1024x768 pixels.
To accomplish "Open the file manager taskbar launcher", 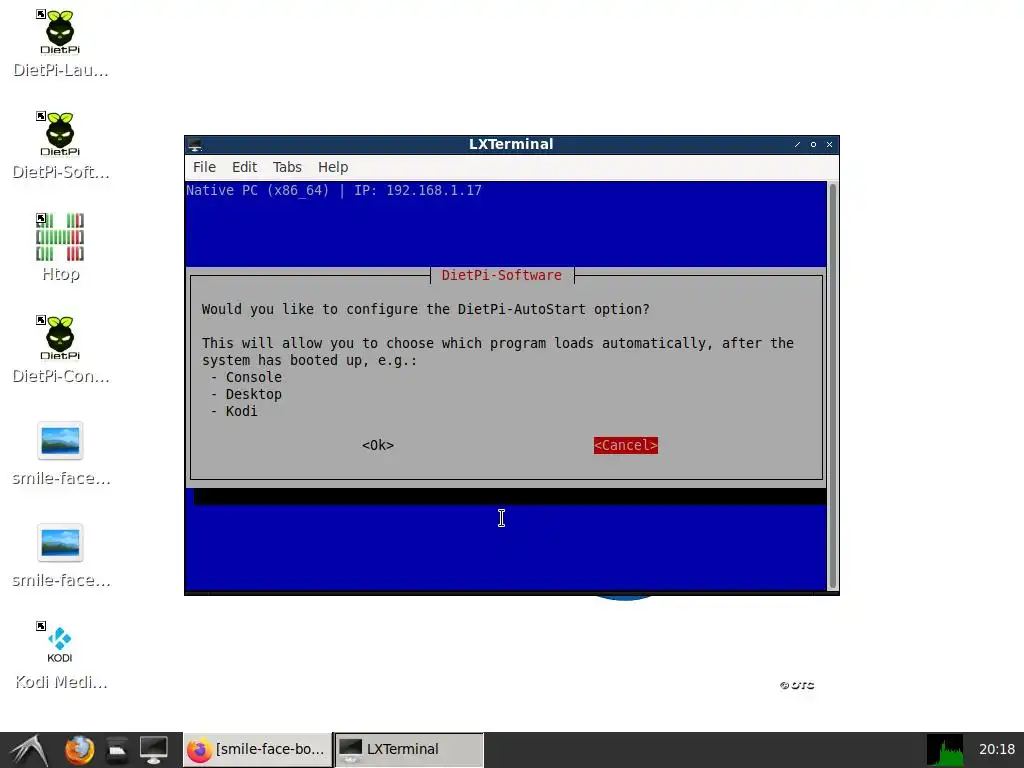I will pos(117,750).
